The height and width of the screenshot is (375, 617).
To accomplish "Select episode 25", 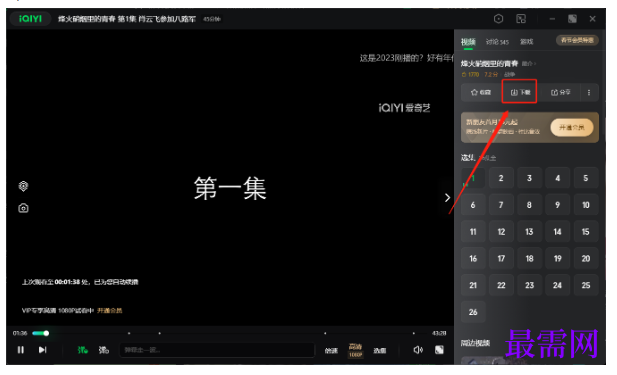I will [x=586, y=285].
